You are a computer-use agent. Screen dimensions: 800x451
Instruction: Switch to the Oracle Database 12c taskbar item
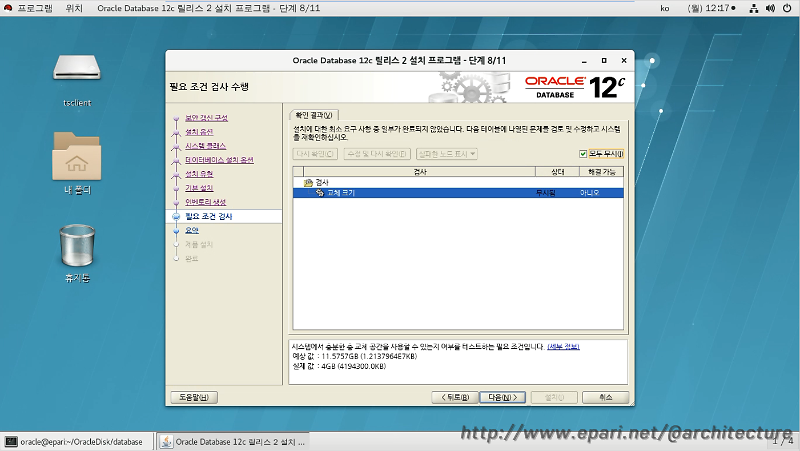(233, 442)
